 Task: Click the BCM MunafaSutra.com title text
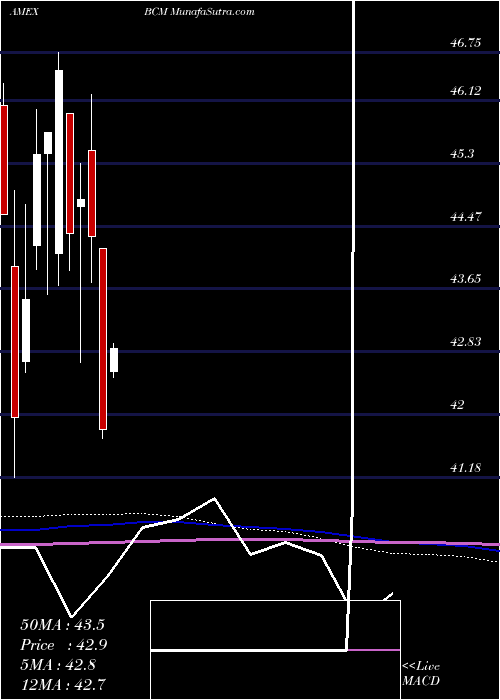[199, 12]
